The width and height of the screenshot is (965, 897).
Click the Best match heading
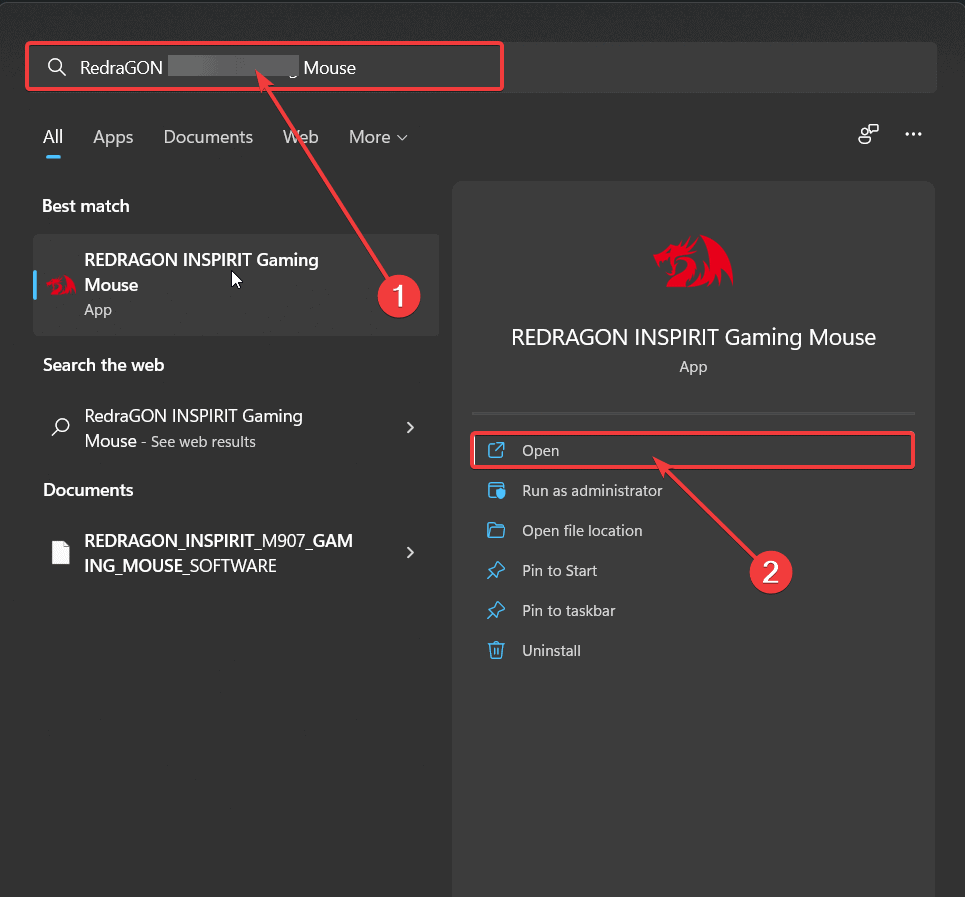tap(86, 206)
